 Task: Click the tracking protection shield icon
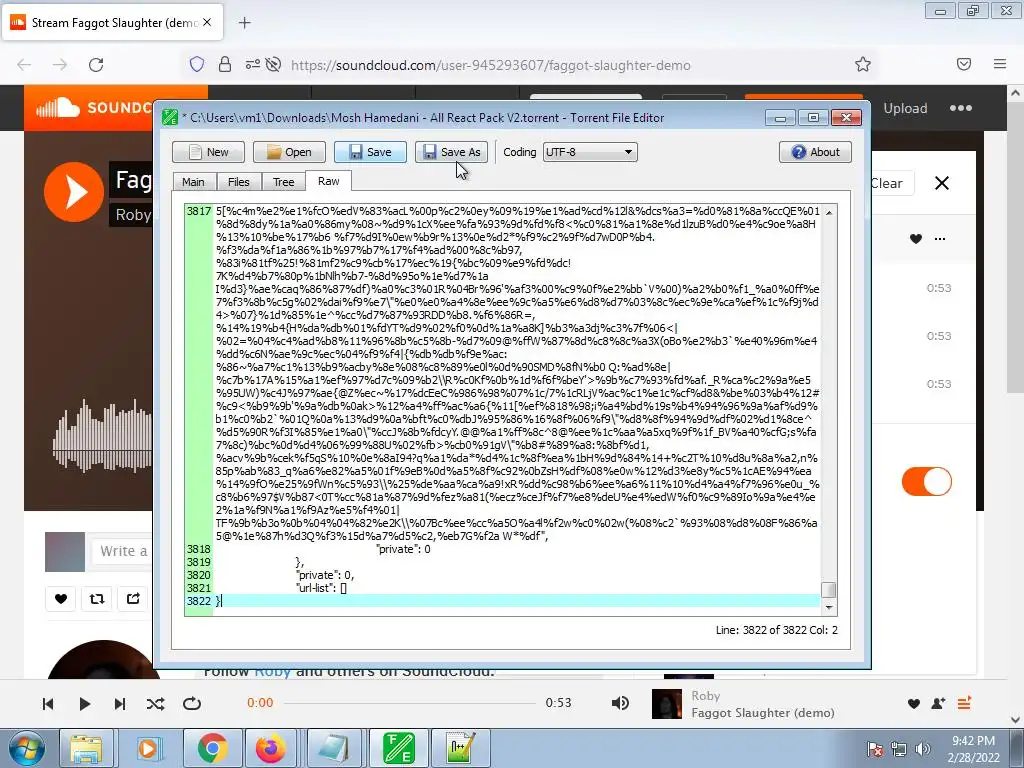coord(197,65)
